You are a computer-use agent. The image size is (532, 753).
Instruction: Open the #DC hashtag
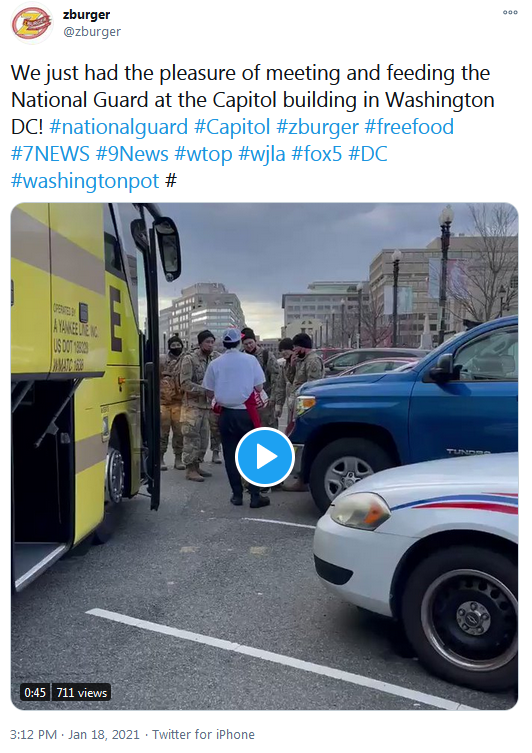tap(368, 154)
